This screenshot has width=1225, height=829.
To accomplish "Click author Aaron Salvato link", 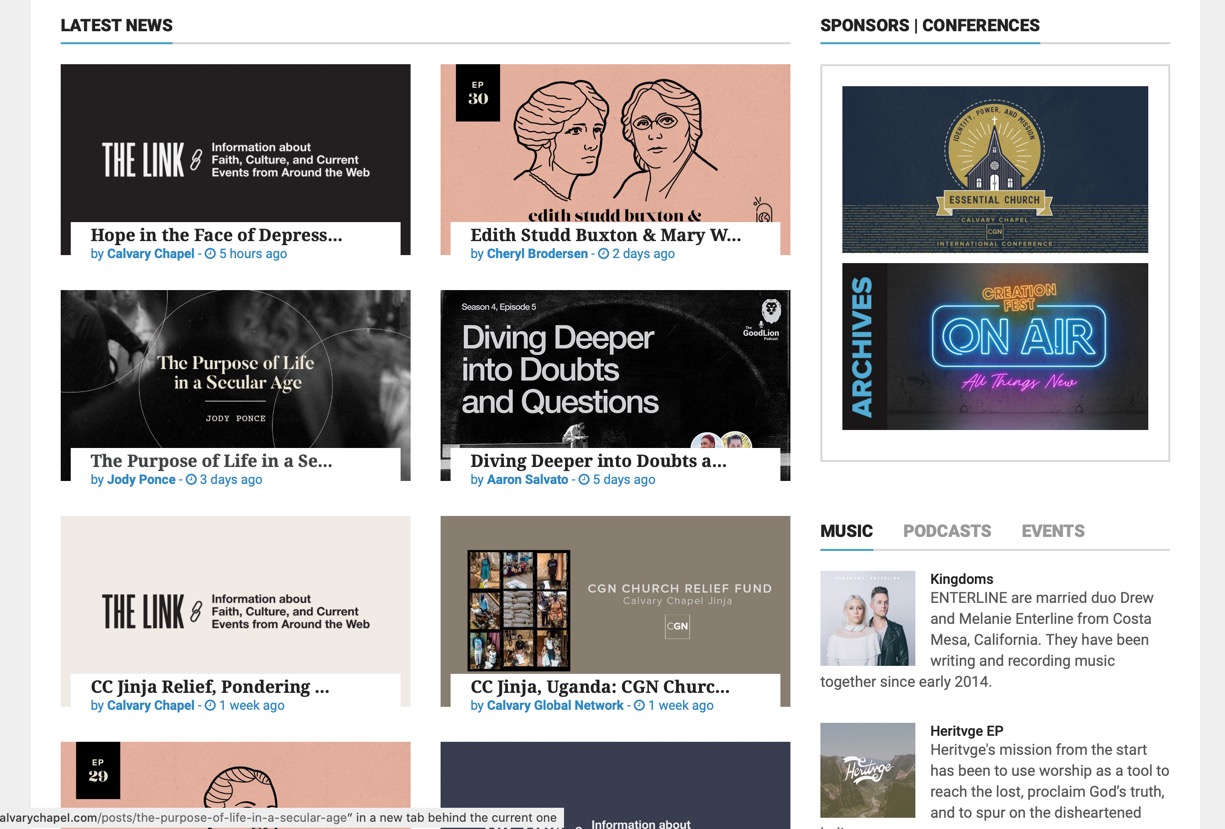I will (528, 480).
